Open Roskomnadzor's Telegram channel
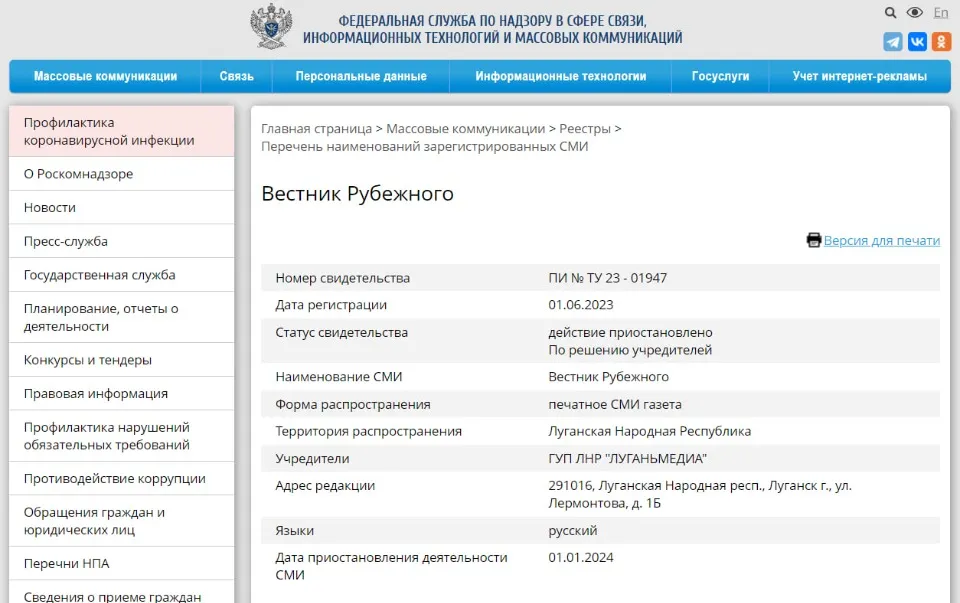Viewport: 960px width, 603px height. 893,41
